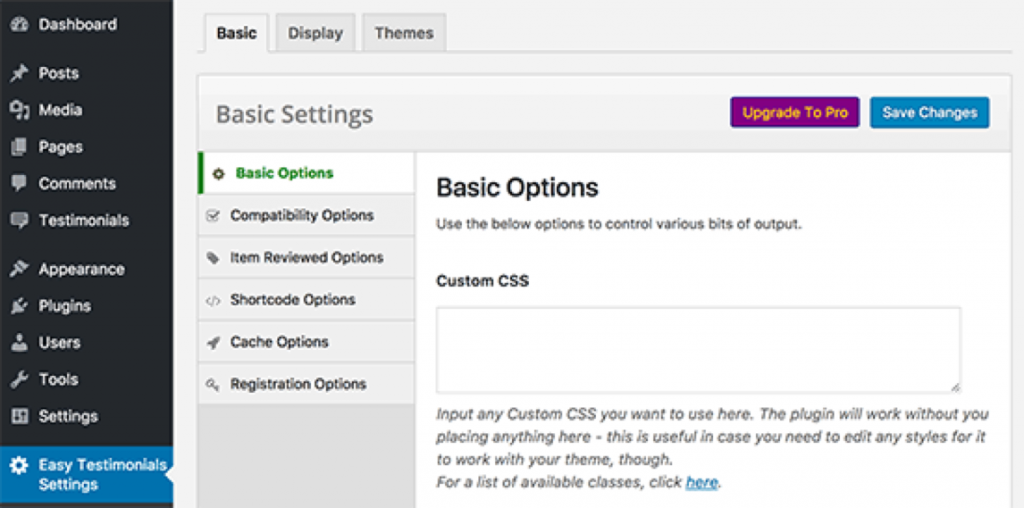
Task: Click the 'Custom CSS' field label
Action: [483, 281]
